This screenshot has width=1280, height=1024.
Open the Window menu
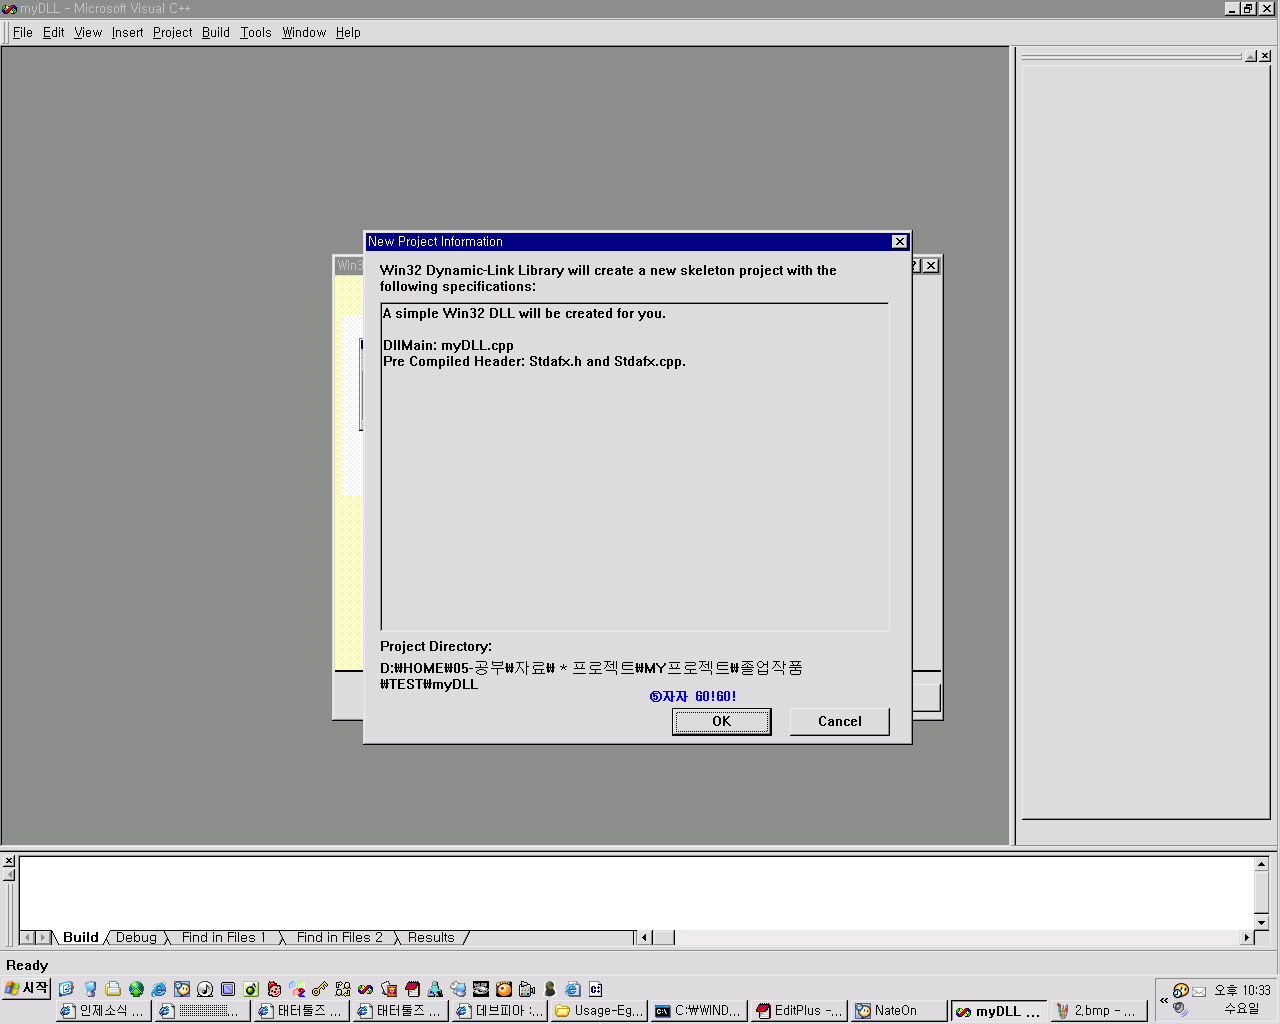(304, 32)
